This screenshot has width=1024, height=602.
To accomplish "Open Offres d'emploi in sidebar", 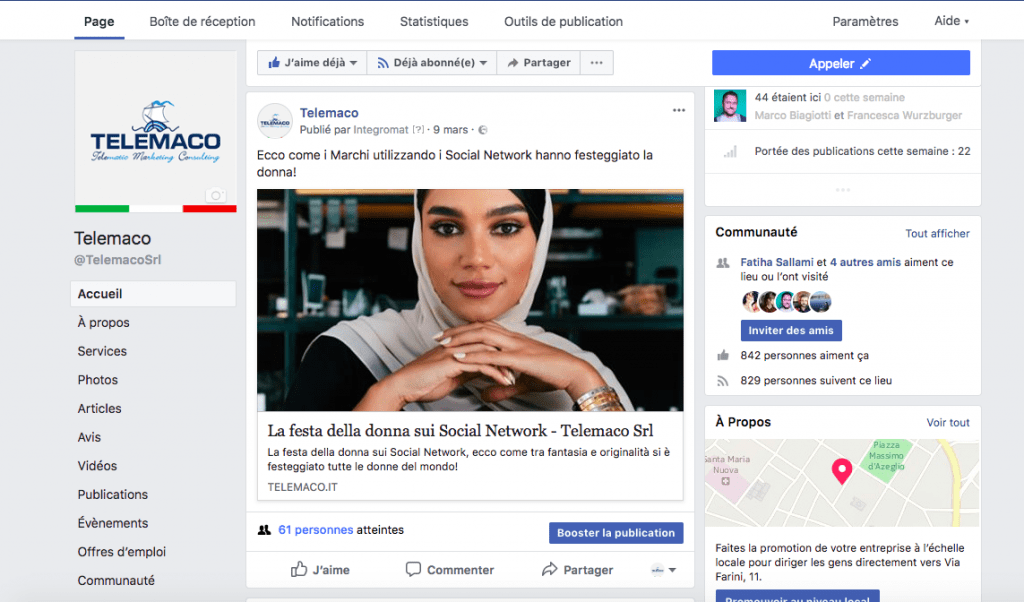I will pos(122,552).
